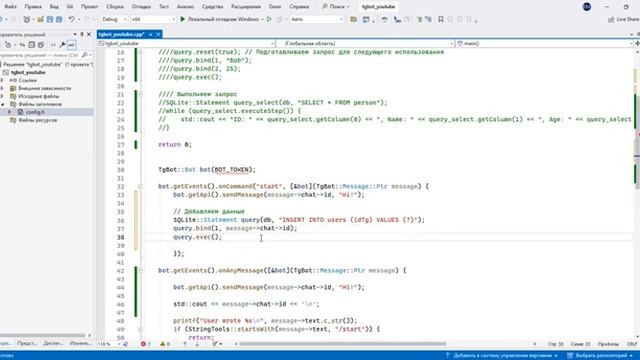The height and width of the screenshot is (360, 640).
Task: Click the split editor icon near main()
Action: [x=637, y=43]
